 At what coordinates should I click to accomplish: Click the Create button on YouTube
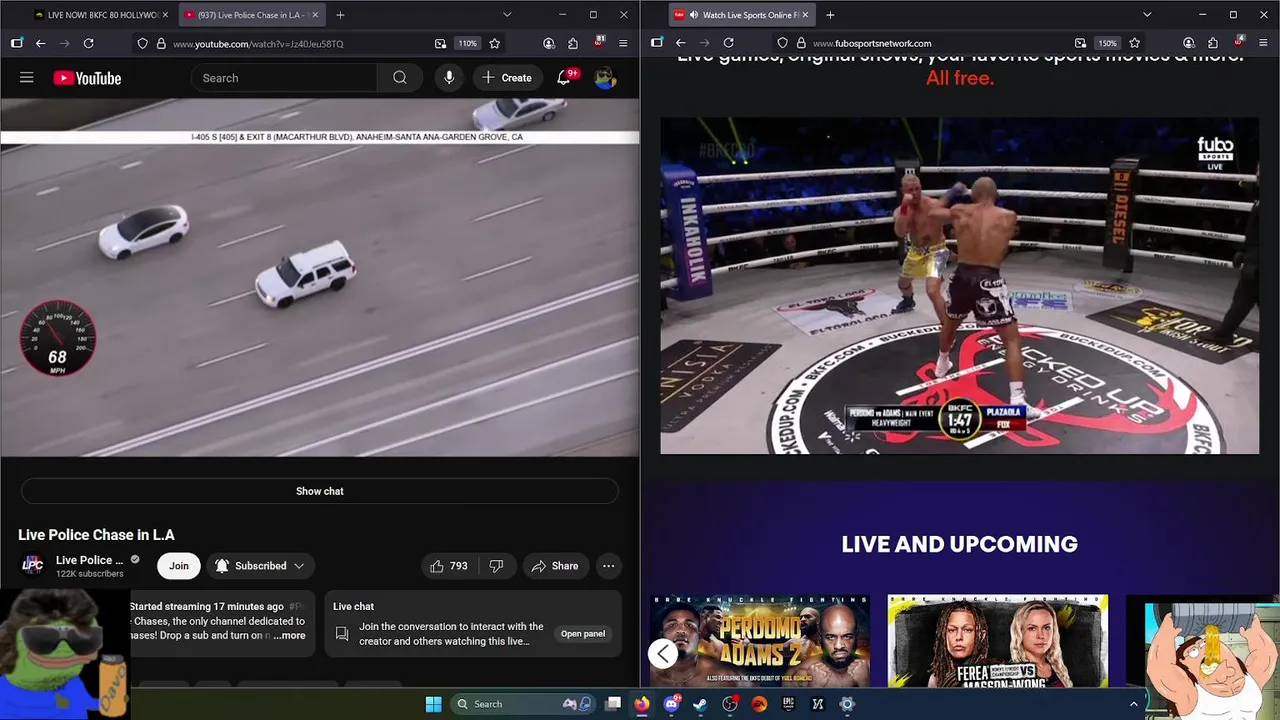507,78
